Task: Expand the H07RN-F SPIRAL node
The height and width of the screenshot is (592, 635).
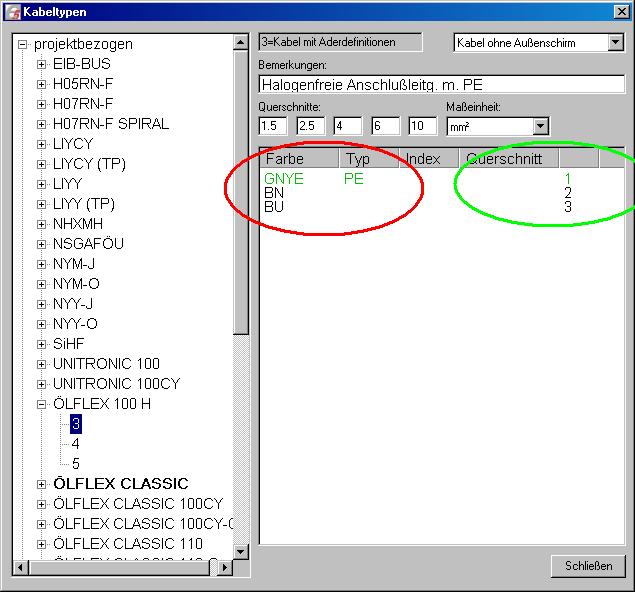Action: 41,124
